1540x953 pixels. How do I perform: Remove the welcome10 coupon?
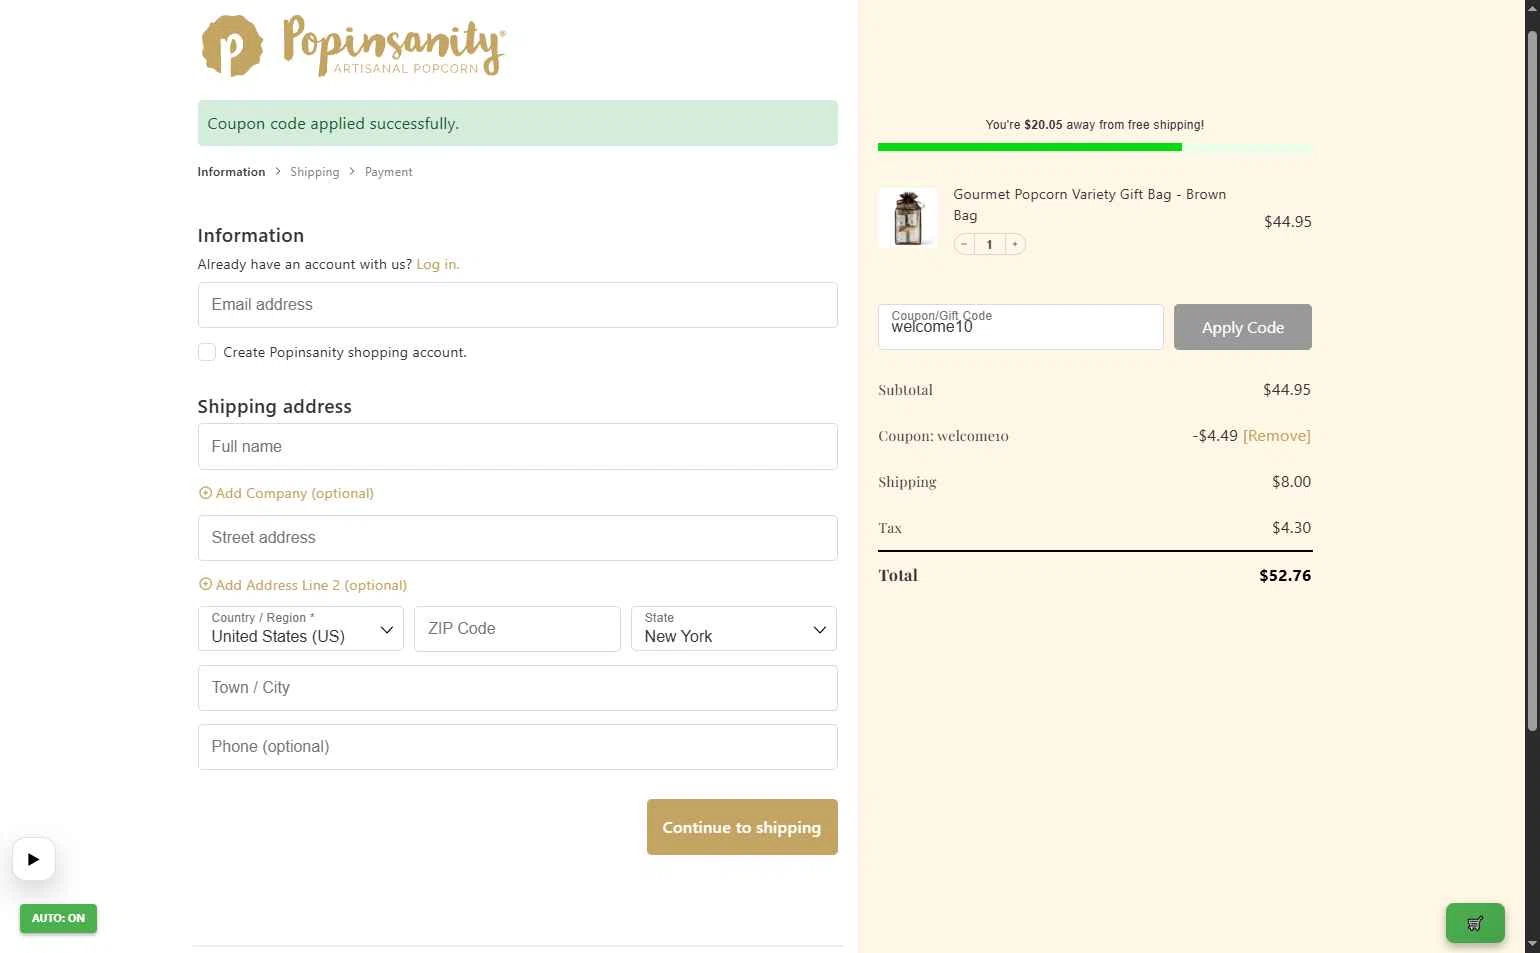point(1277,436)
